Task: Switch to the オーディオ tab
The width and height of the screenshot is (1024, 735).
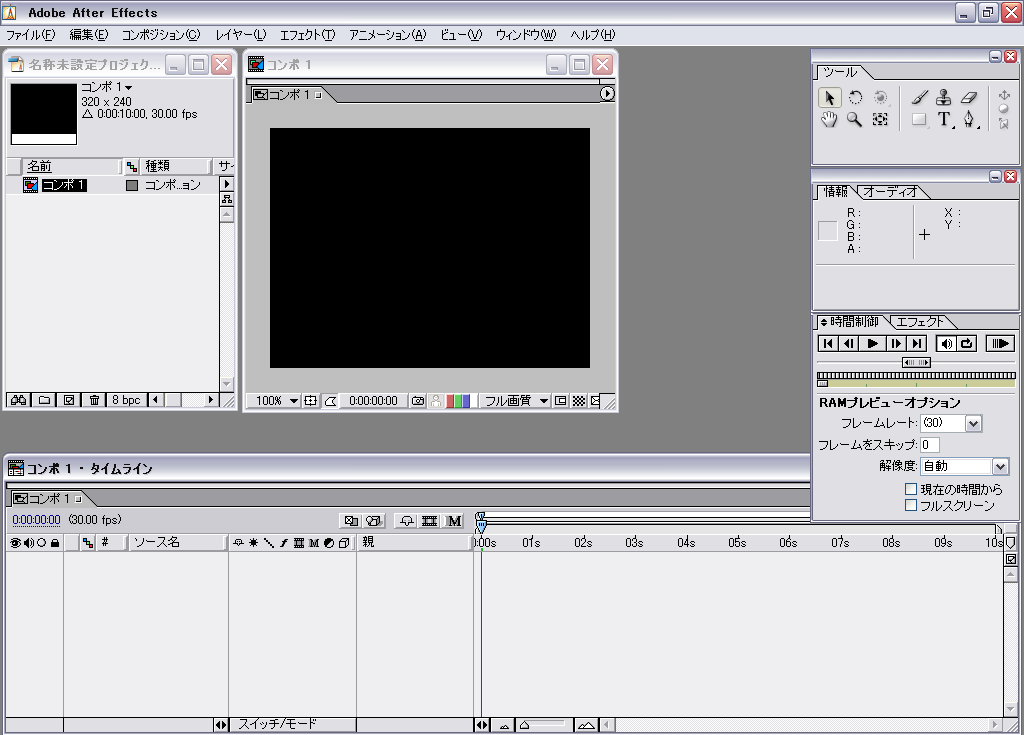Action: click(889, 191)
